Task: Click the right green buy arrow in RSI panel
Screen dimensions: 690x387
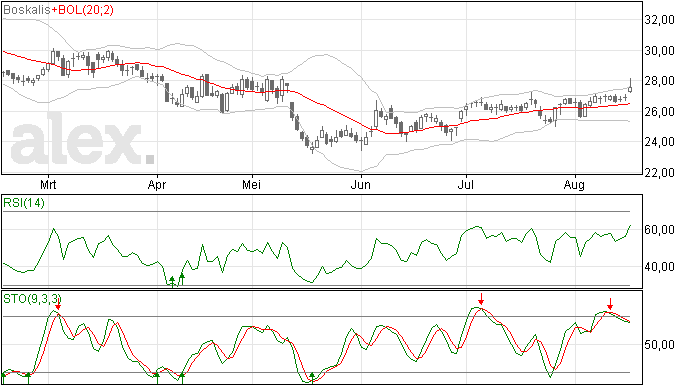Action: click(182, 279)
